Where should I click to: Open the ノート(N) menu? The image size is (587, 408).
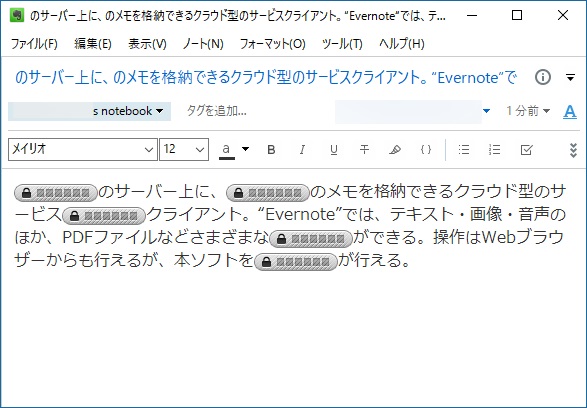pyautogui.click(x=203, y=44)
